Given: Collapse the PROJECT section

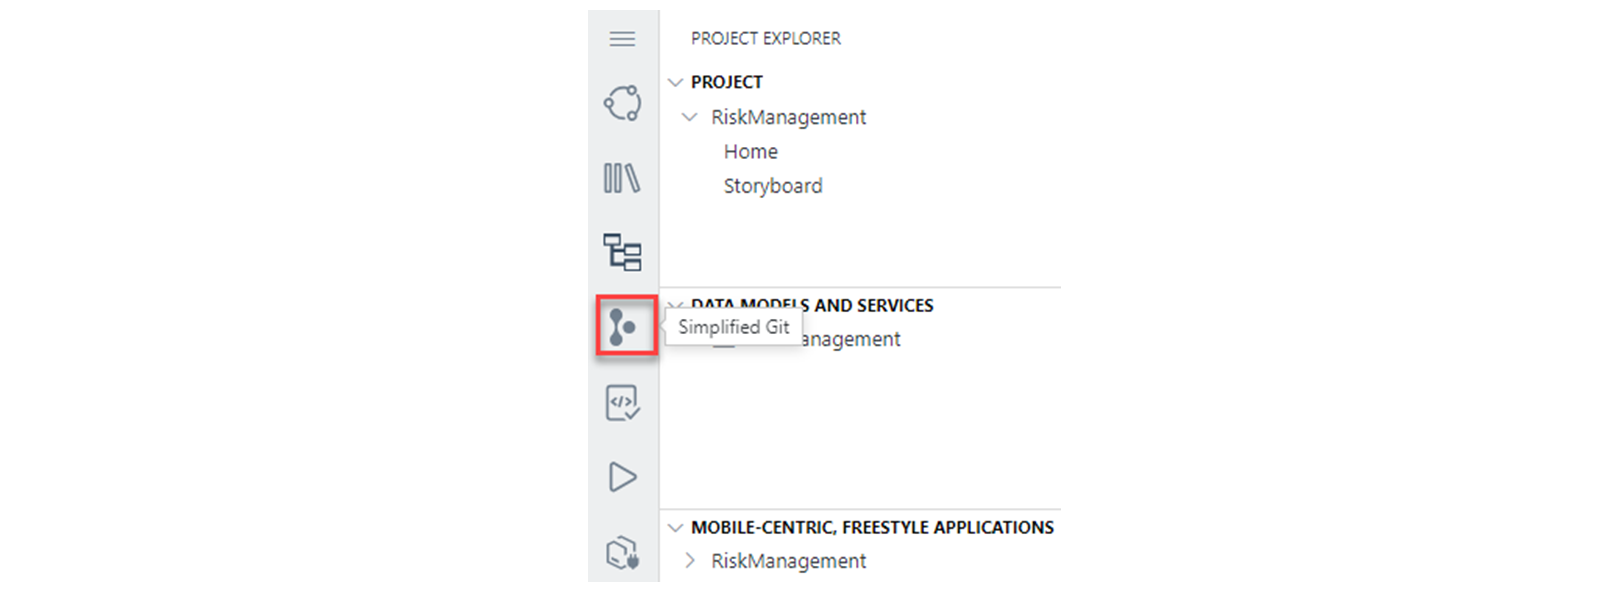Looking at the screenshot, I should [676, 82].
